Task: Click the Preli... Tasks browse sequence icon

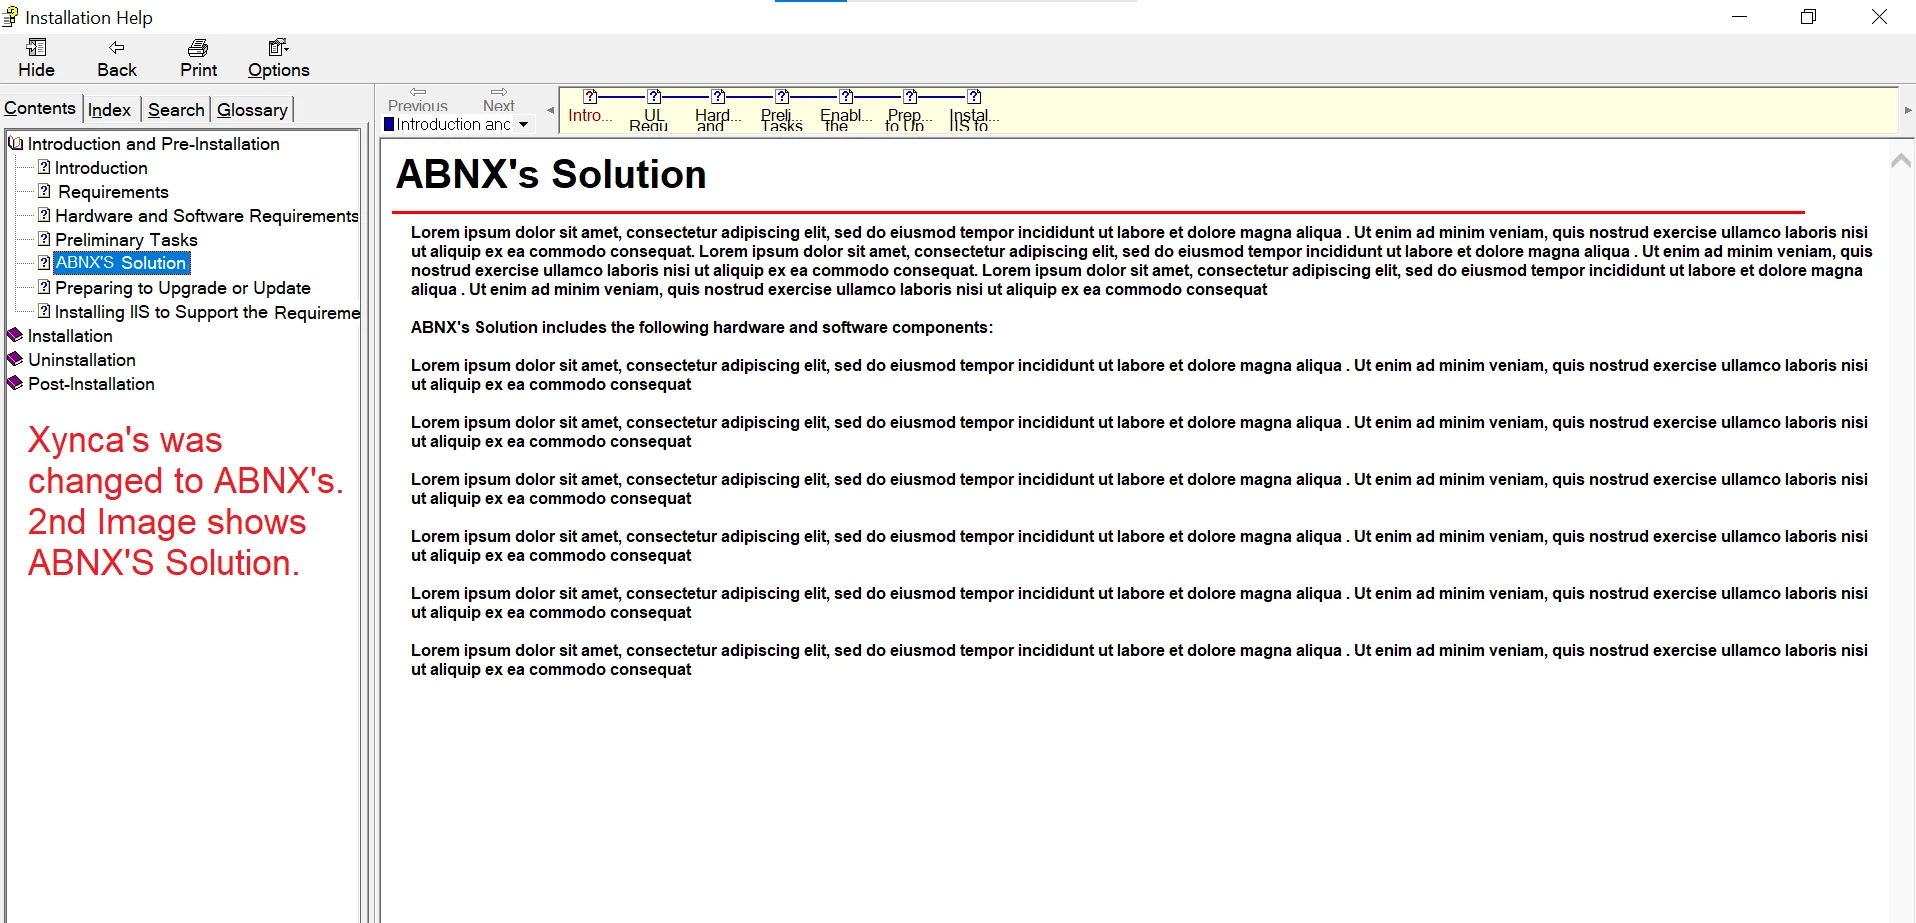Action: (782, 96)
